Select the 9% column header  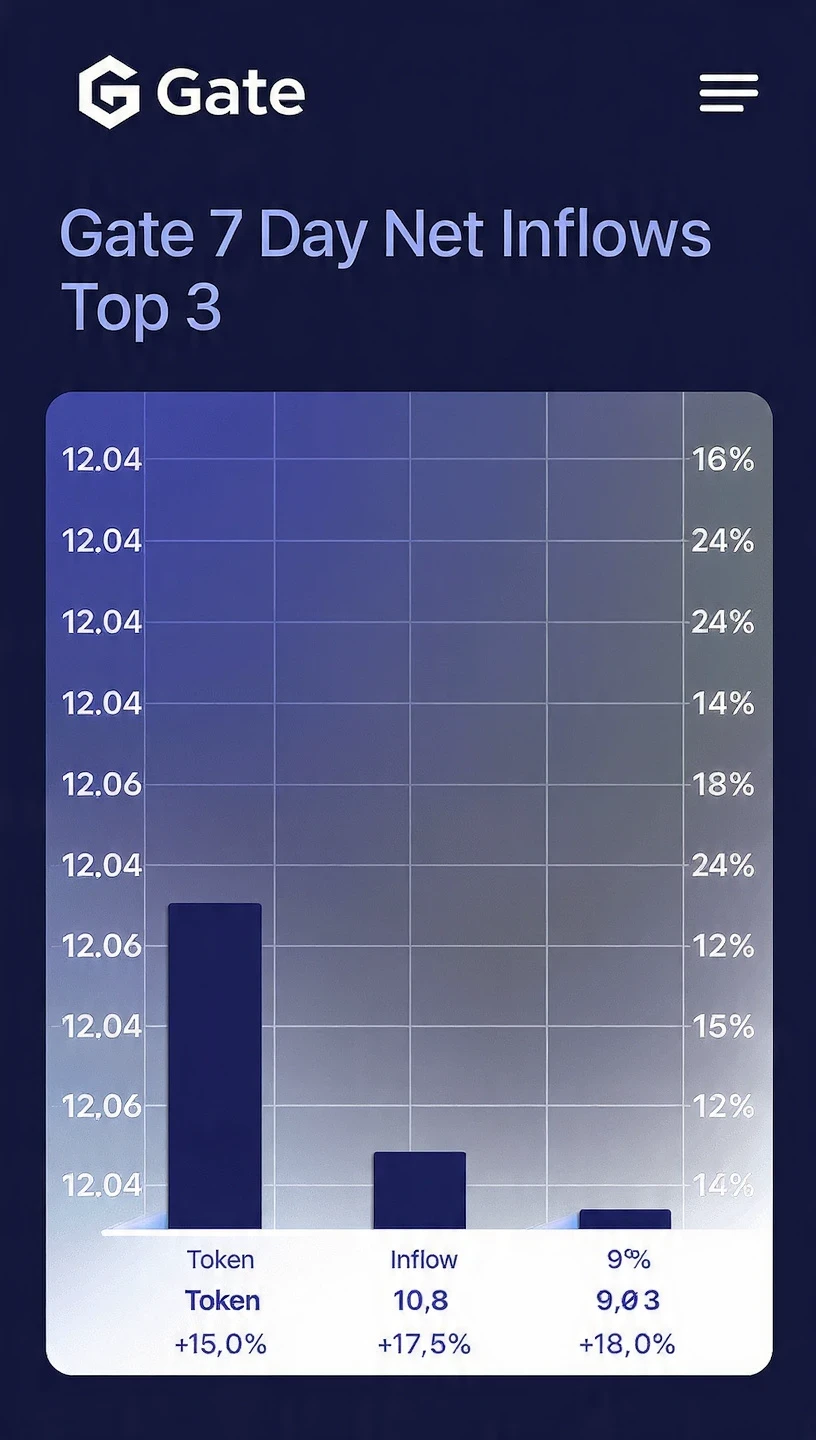[629, 1260]
